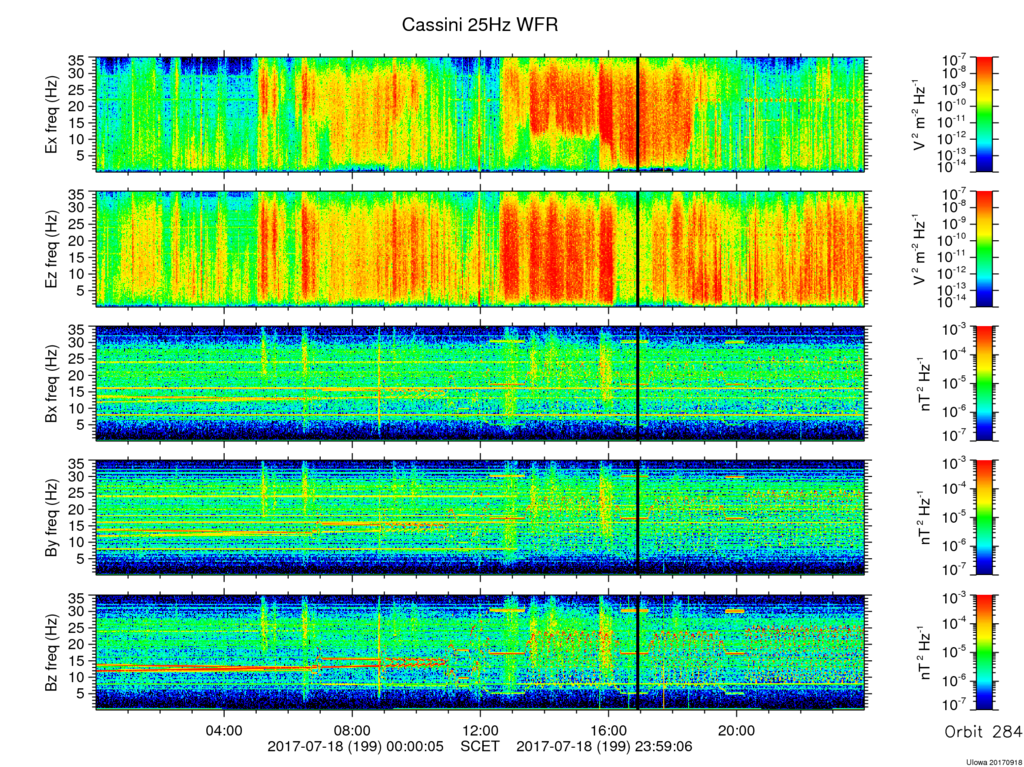Click the color bar beside the Ex panel
Screen dimensions: 1024x767
(984, 114)
